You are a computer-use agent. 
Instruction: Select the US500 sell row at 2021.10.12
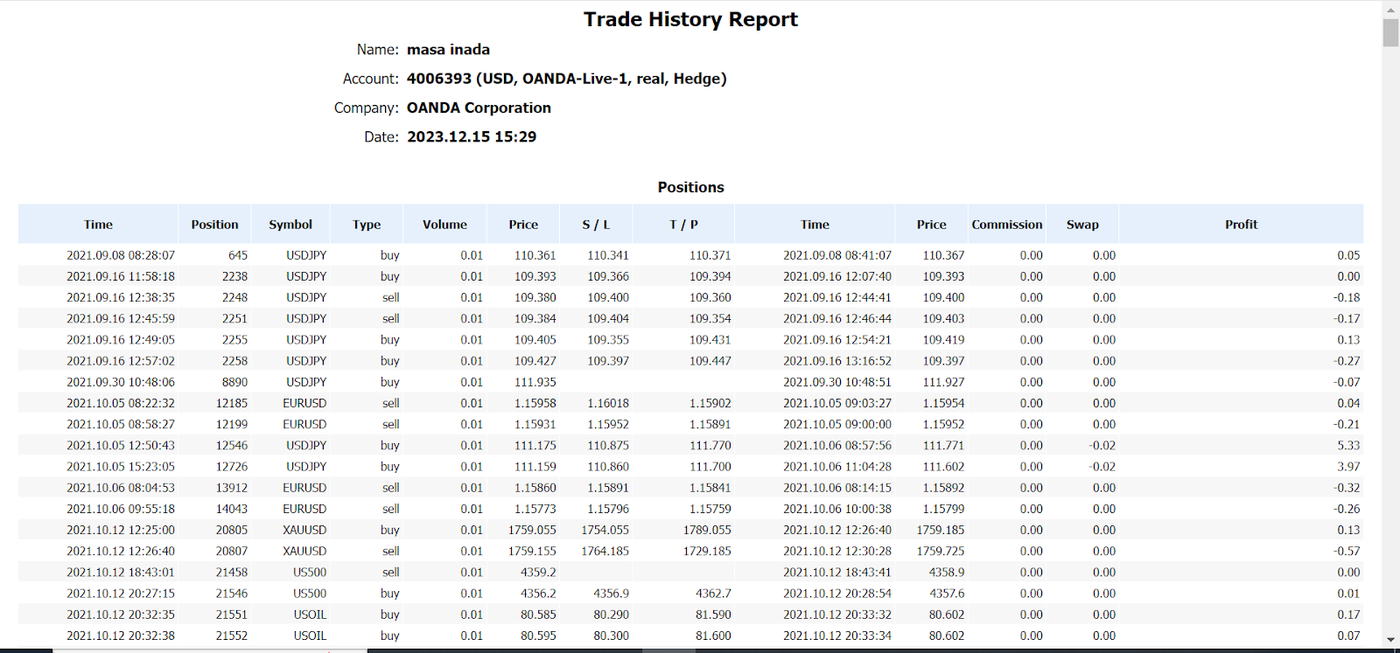tap(400, 571)
